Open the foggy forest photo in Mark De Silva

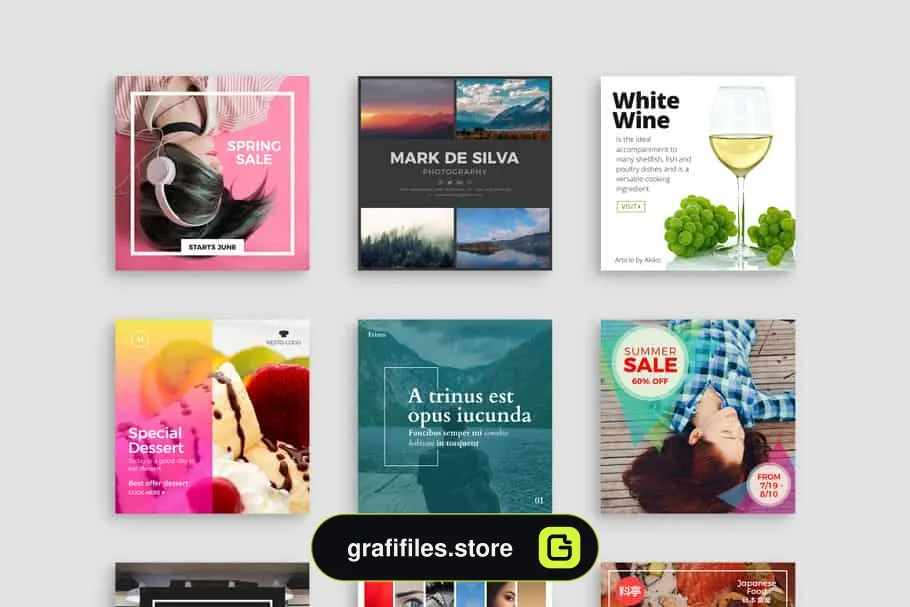pos(407,238)
